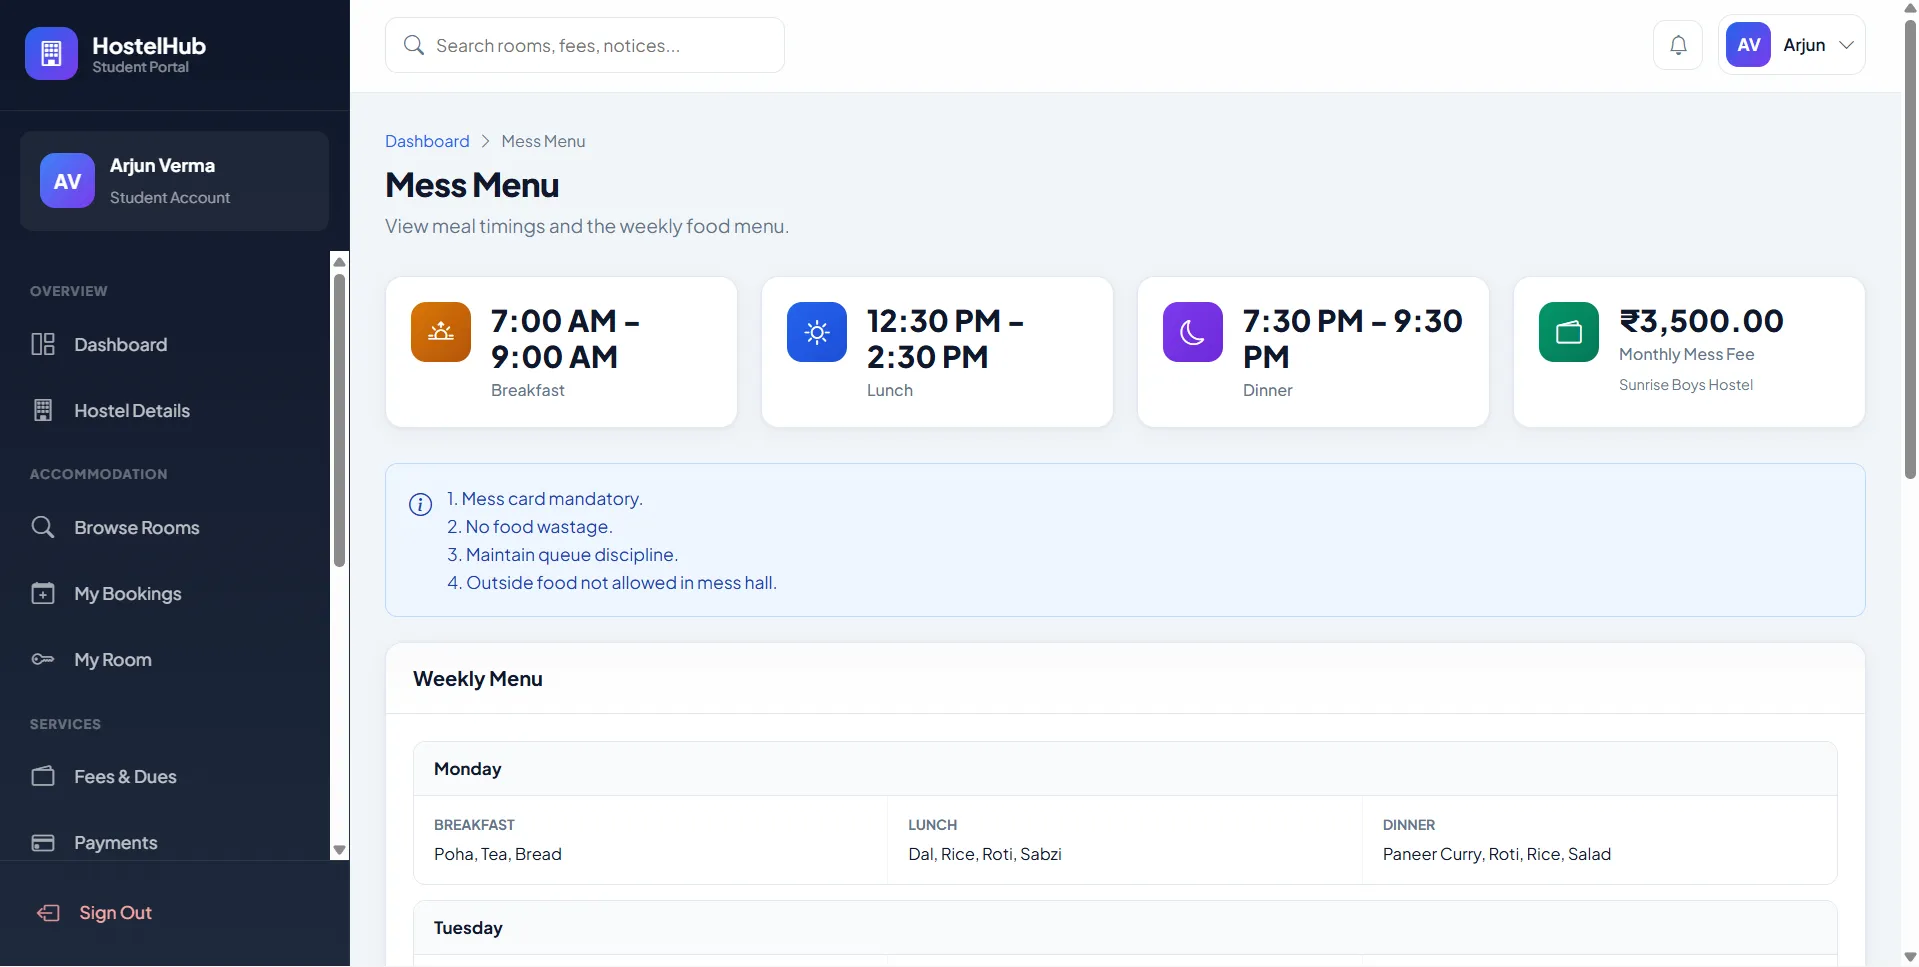Click the Browse Rooms magnifier icon

click(x=43, y=527)
